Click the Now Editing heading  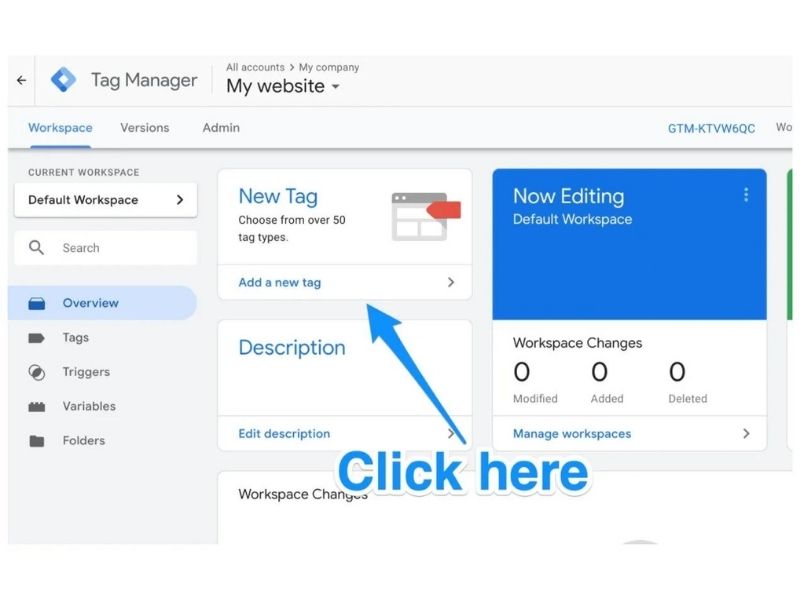568,196
